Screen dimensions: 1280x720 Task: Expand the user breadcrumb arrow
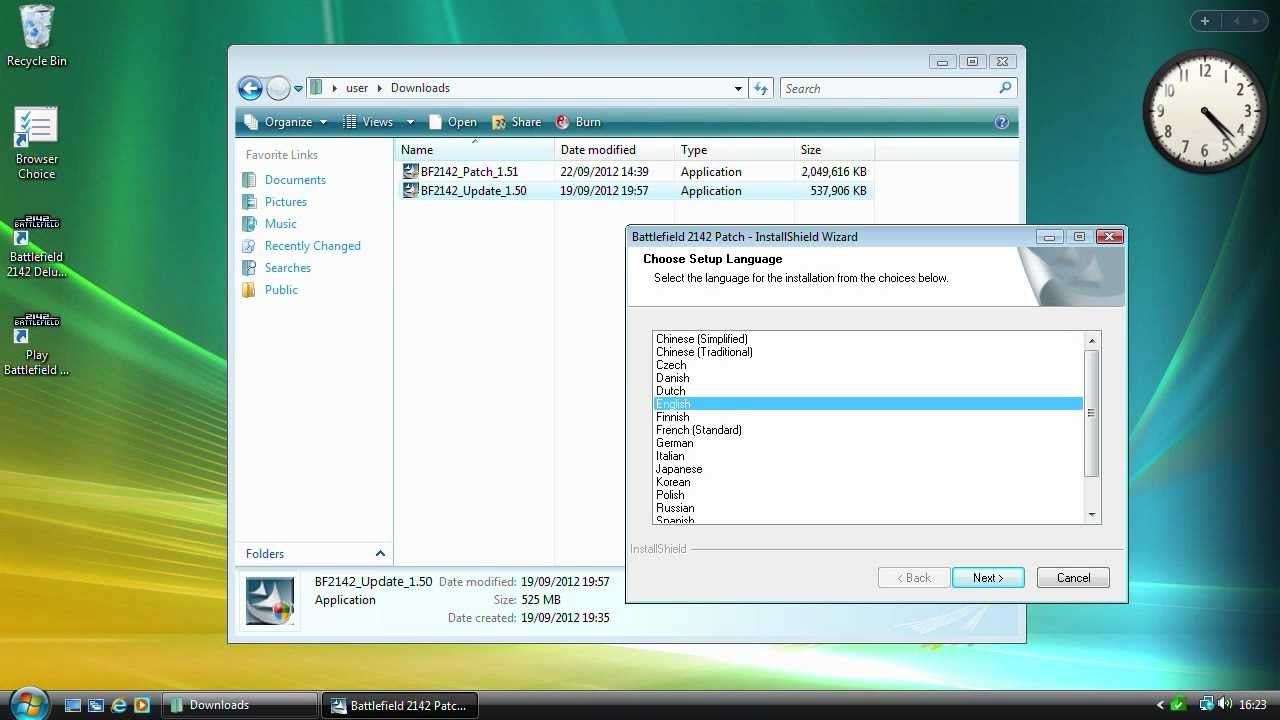pyautogui.click(x=379, y=88)
